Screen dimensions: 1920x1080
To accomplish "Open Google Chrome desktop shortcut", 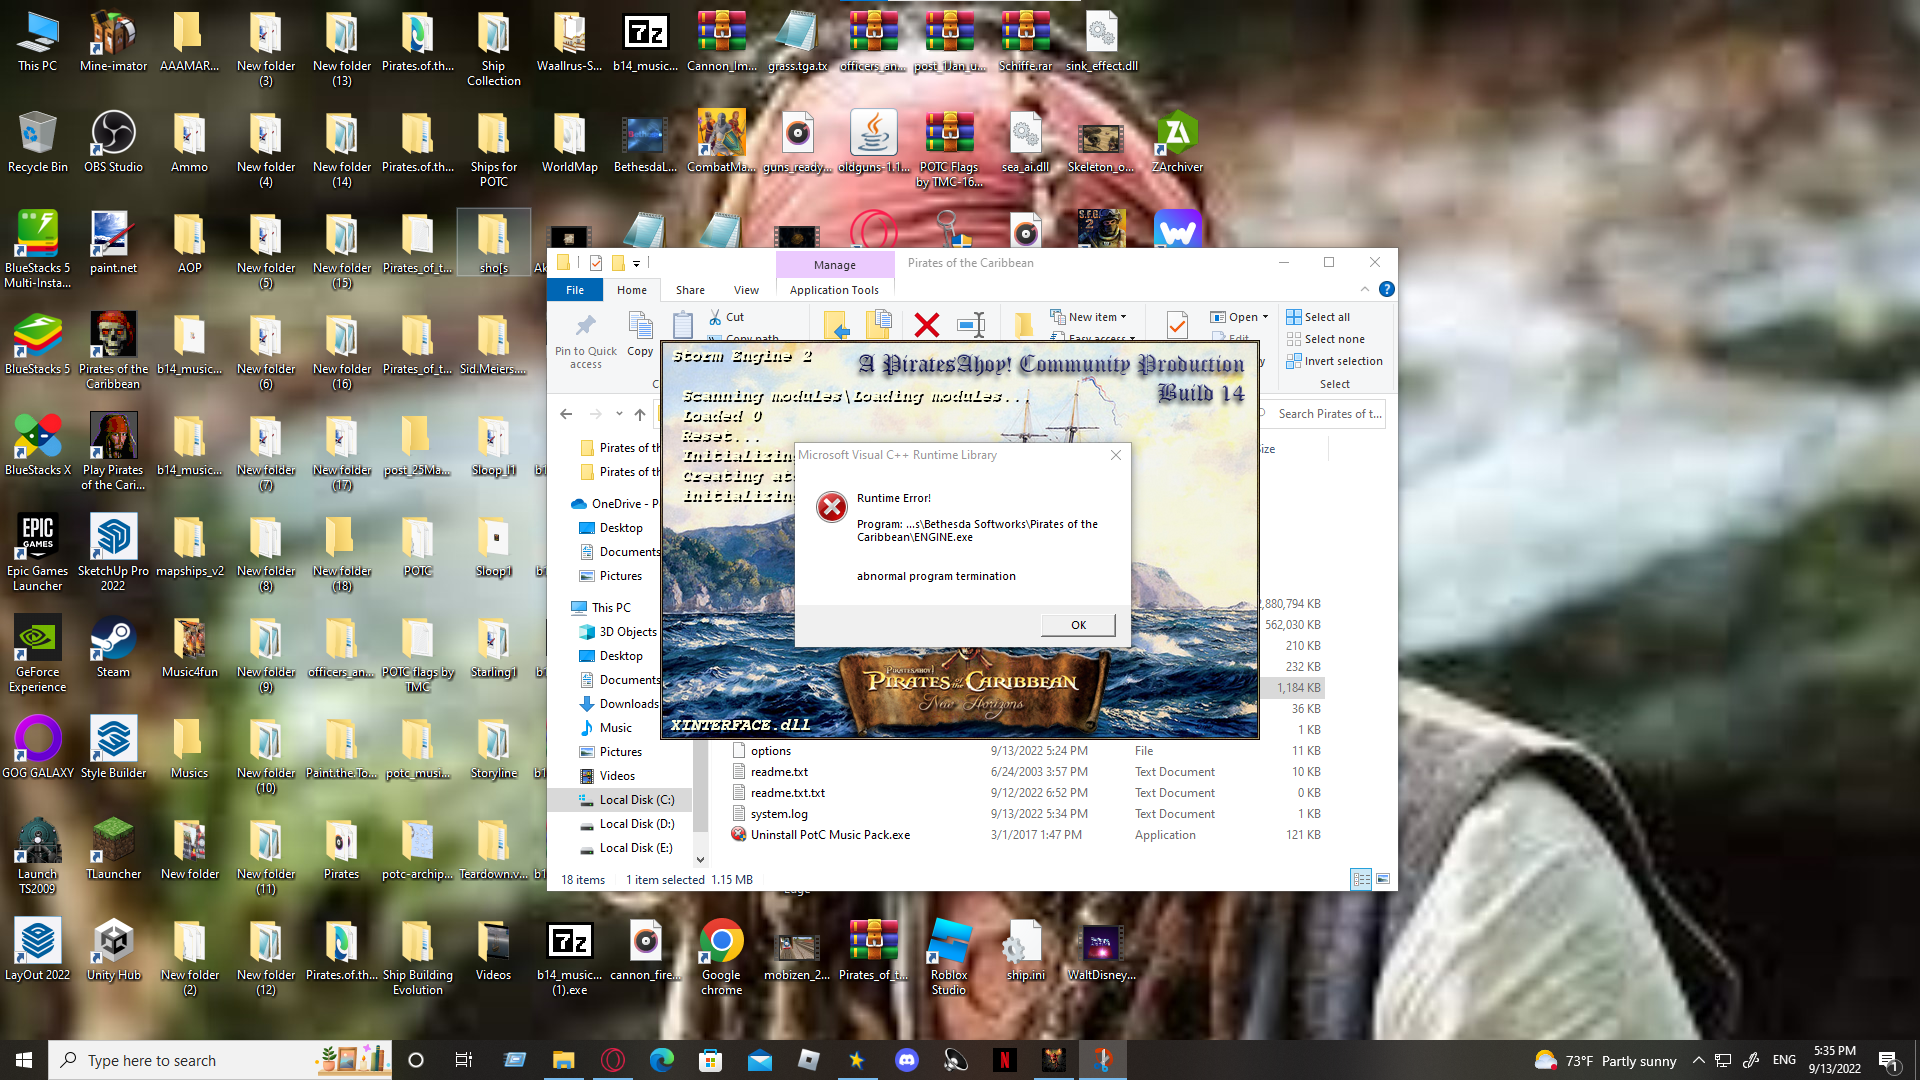I will coord(721,957).
